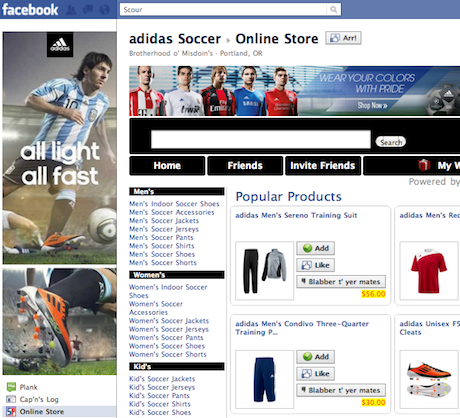Open Men's Soccer Pants category
The height and width of the screenshot is (418, 460).
point(161,237)
